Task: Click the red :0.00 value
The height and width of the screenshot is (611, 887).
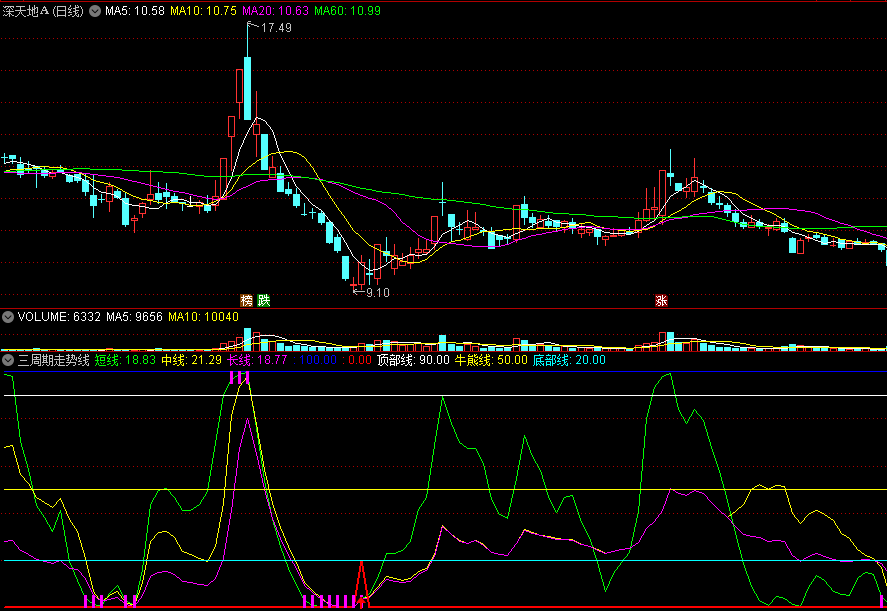Action: pyautogui.click(x=357, y=360)
